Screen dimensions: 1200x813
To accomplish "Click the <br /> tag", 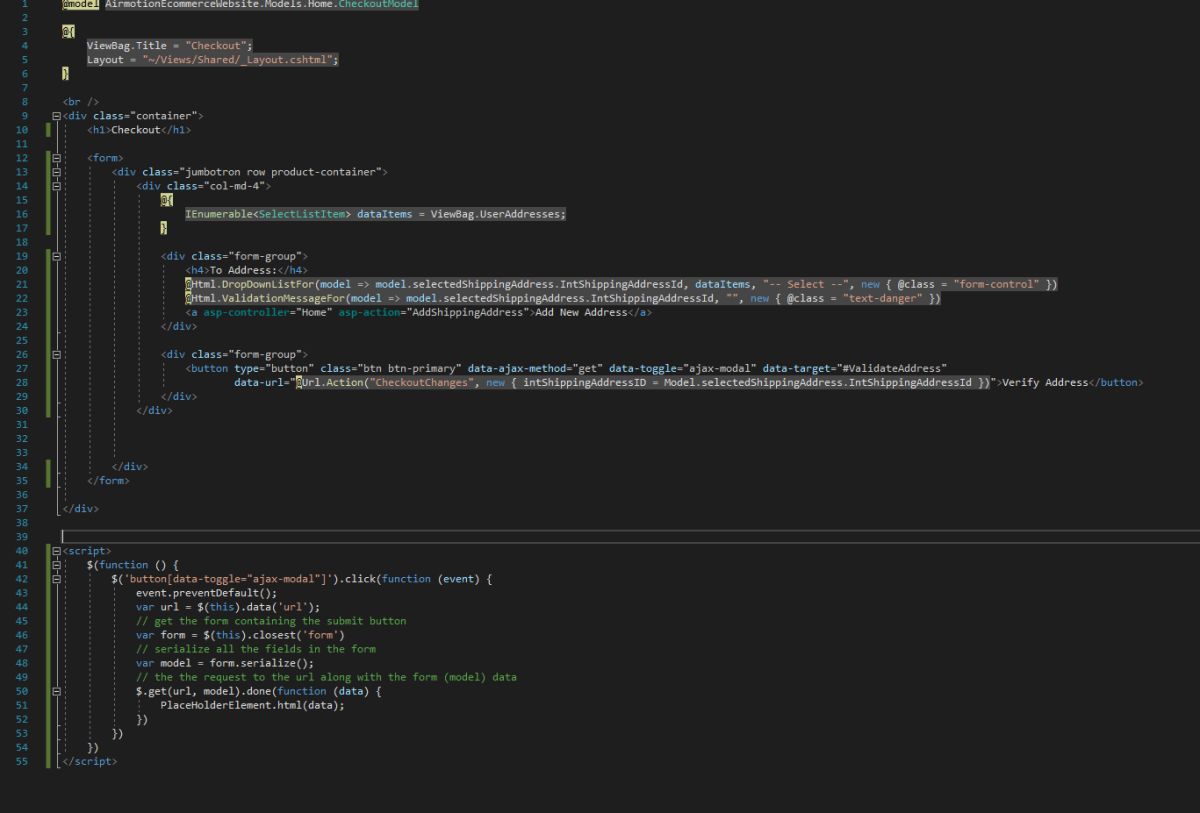I will [80, 102].
